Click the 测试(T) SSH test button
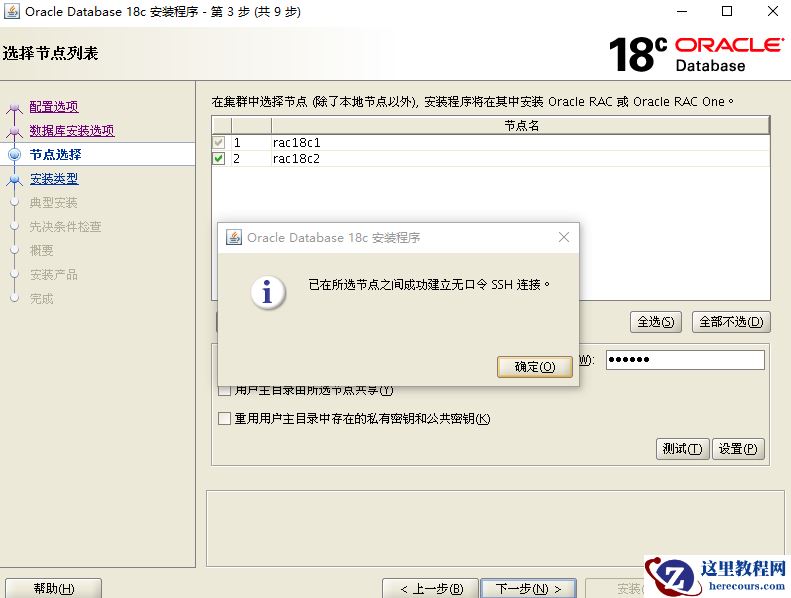 [683, 449]
